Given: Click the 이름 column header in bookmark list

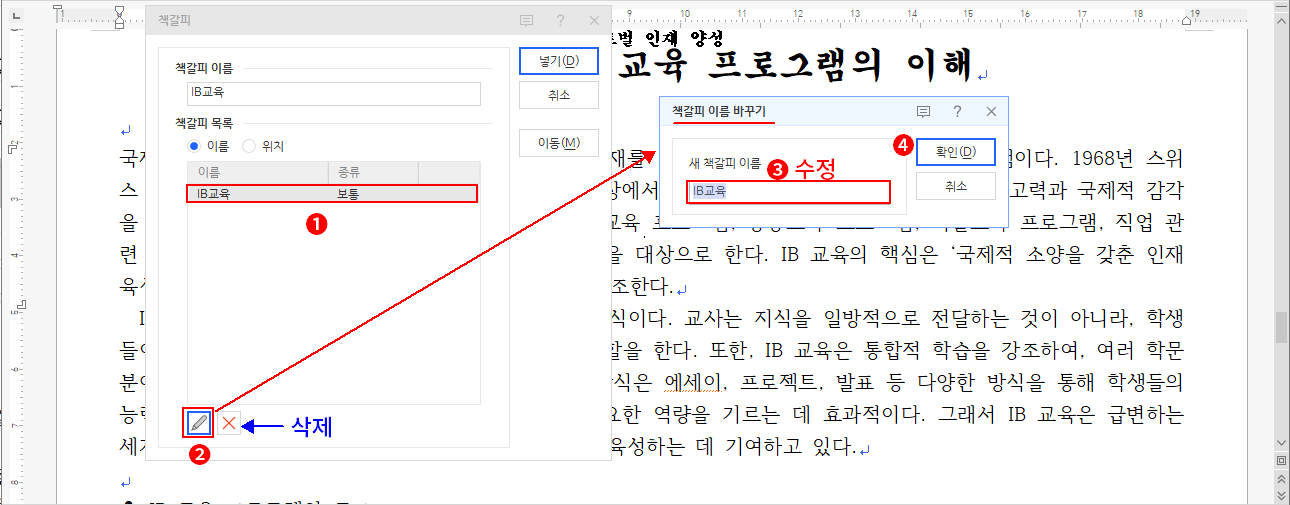Looking at the screenshot, I should [x=258, y=172].
